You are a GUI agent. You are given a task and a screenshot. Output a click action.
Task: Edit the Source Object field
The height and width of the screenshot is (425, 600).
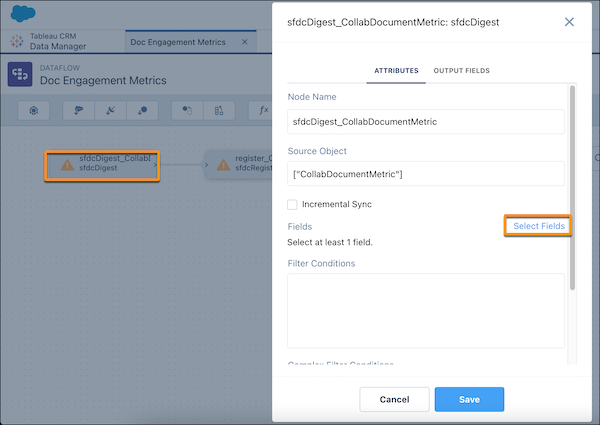click(x=426, y=174)
